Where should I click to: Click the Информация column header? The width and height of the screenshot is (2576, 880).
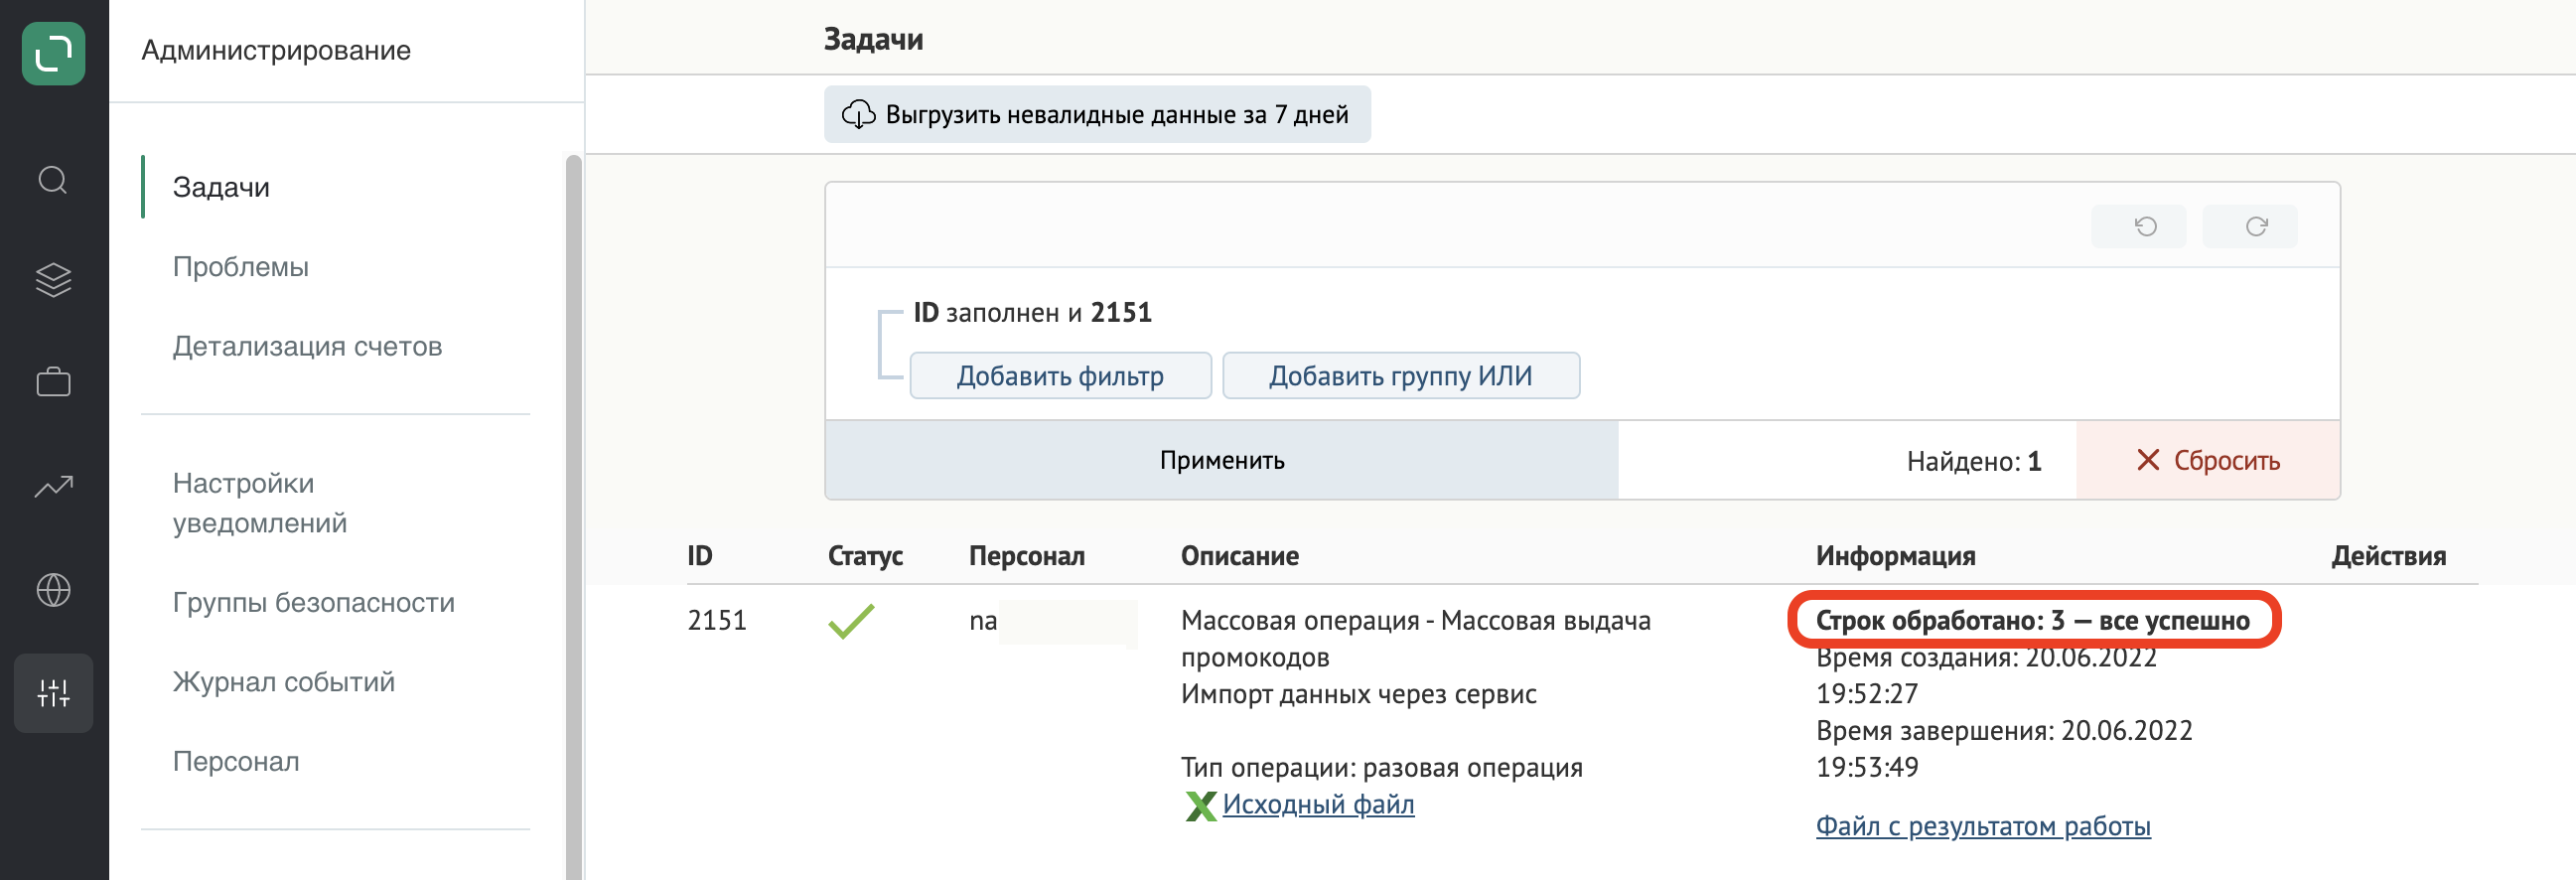1895,556
